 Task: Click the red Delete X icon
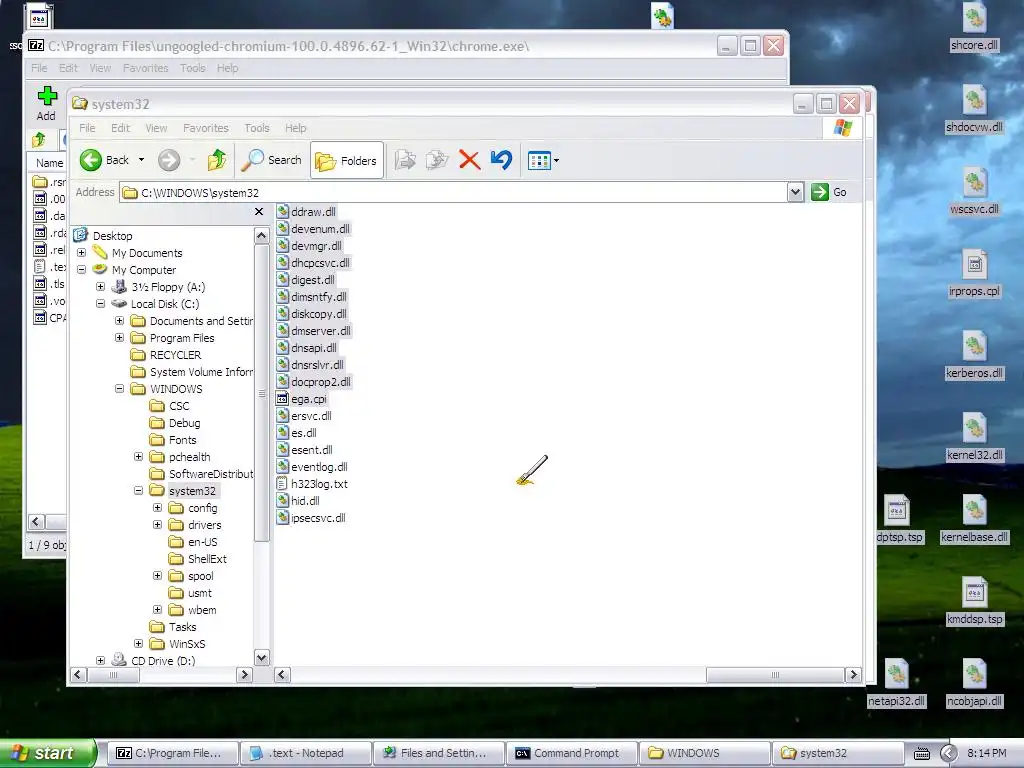coord(469,160)
